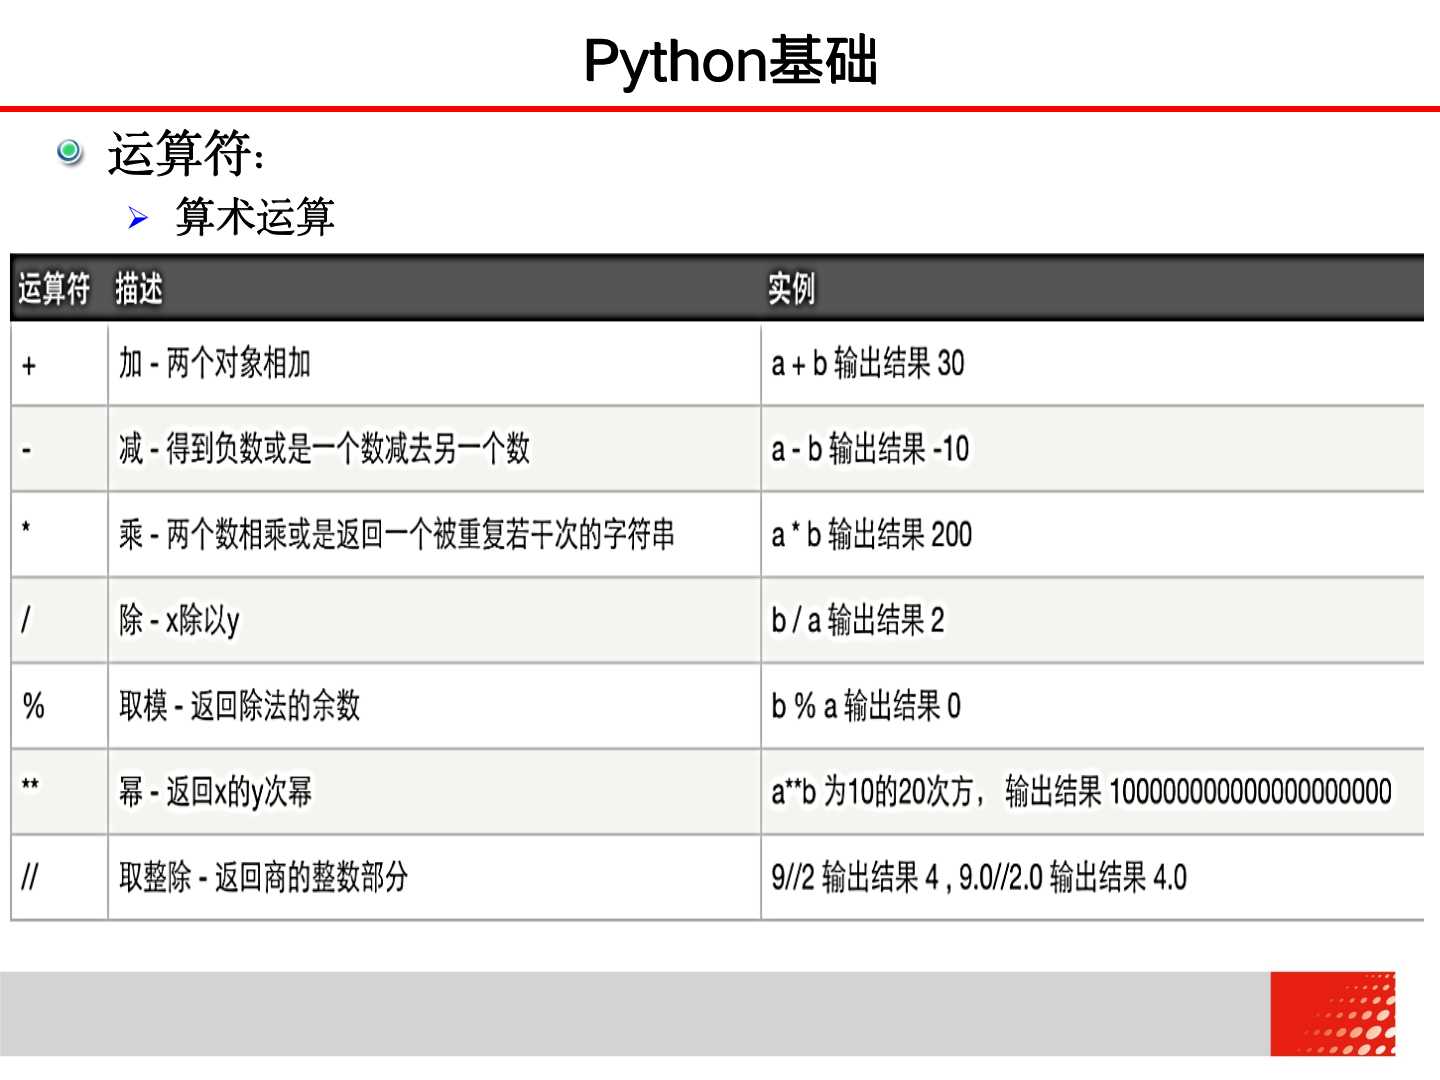Click the blue arrow bullet before 算术运算
The height and width of the screenshot is (1080, 1440).
pyautogui.click(x=138, y=218)
